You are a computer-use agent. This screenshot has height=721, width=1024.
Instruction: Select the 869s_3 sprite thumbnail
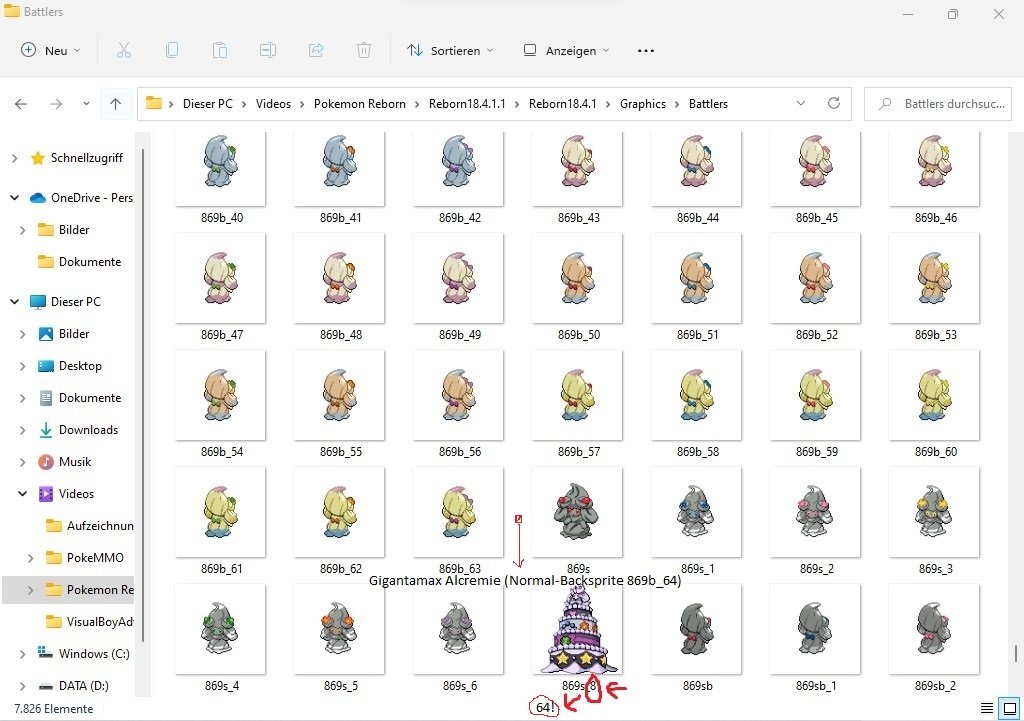point(935,512)
